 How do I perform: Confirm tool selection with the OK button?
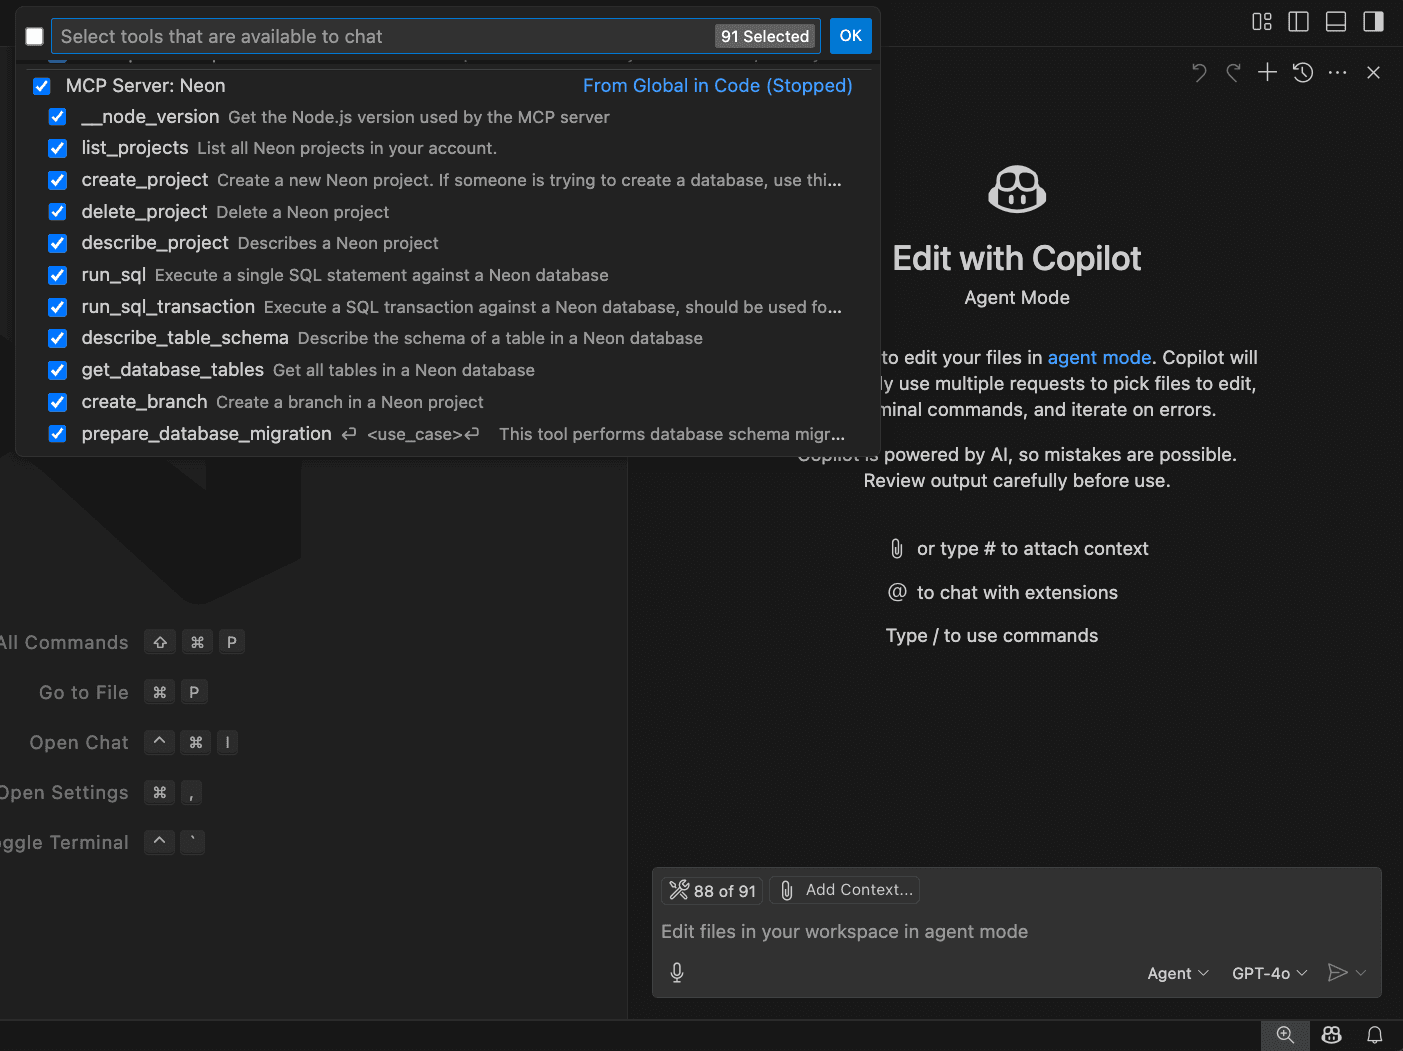[850, 35]
